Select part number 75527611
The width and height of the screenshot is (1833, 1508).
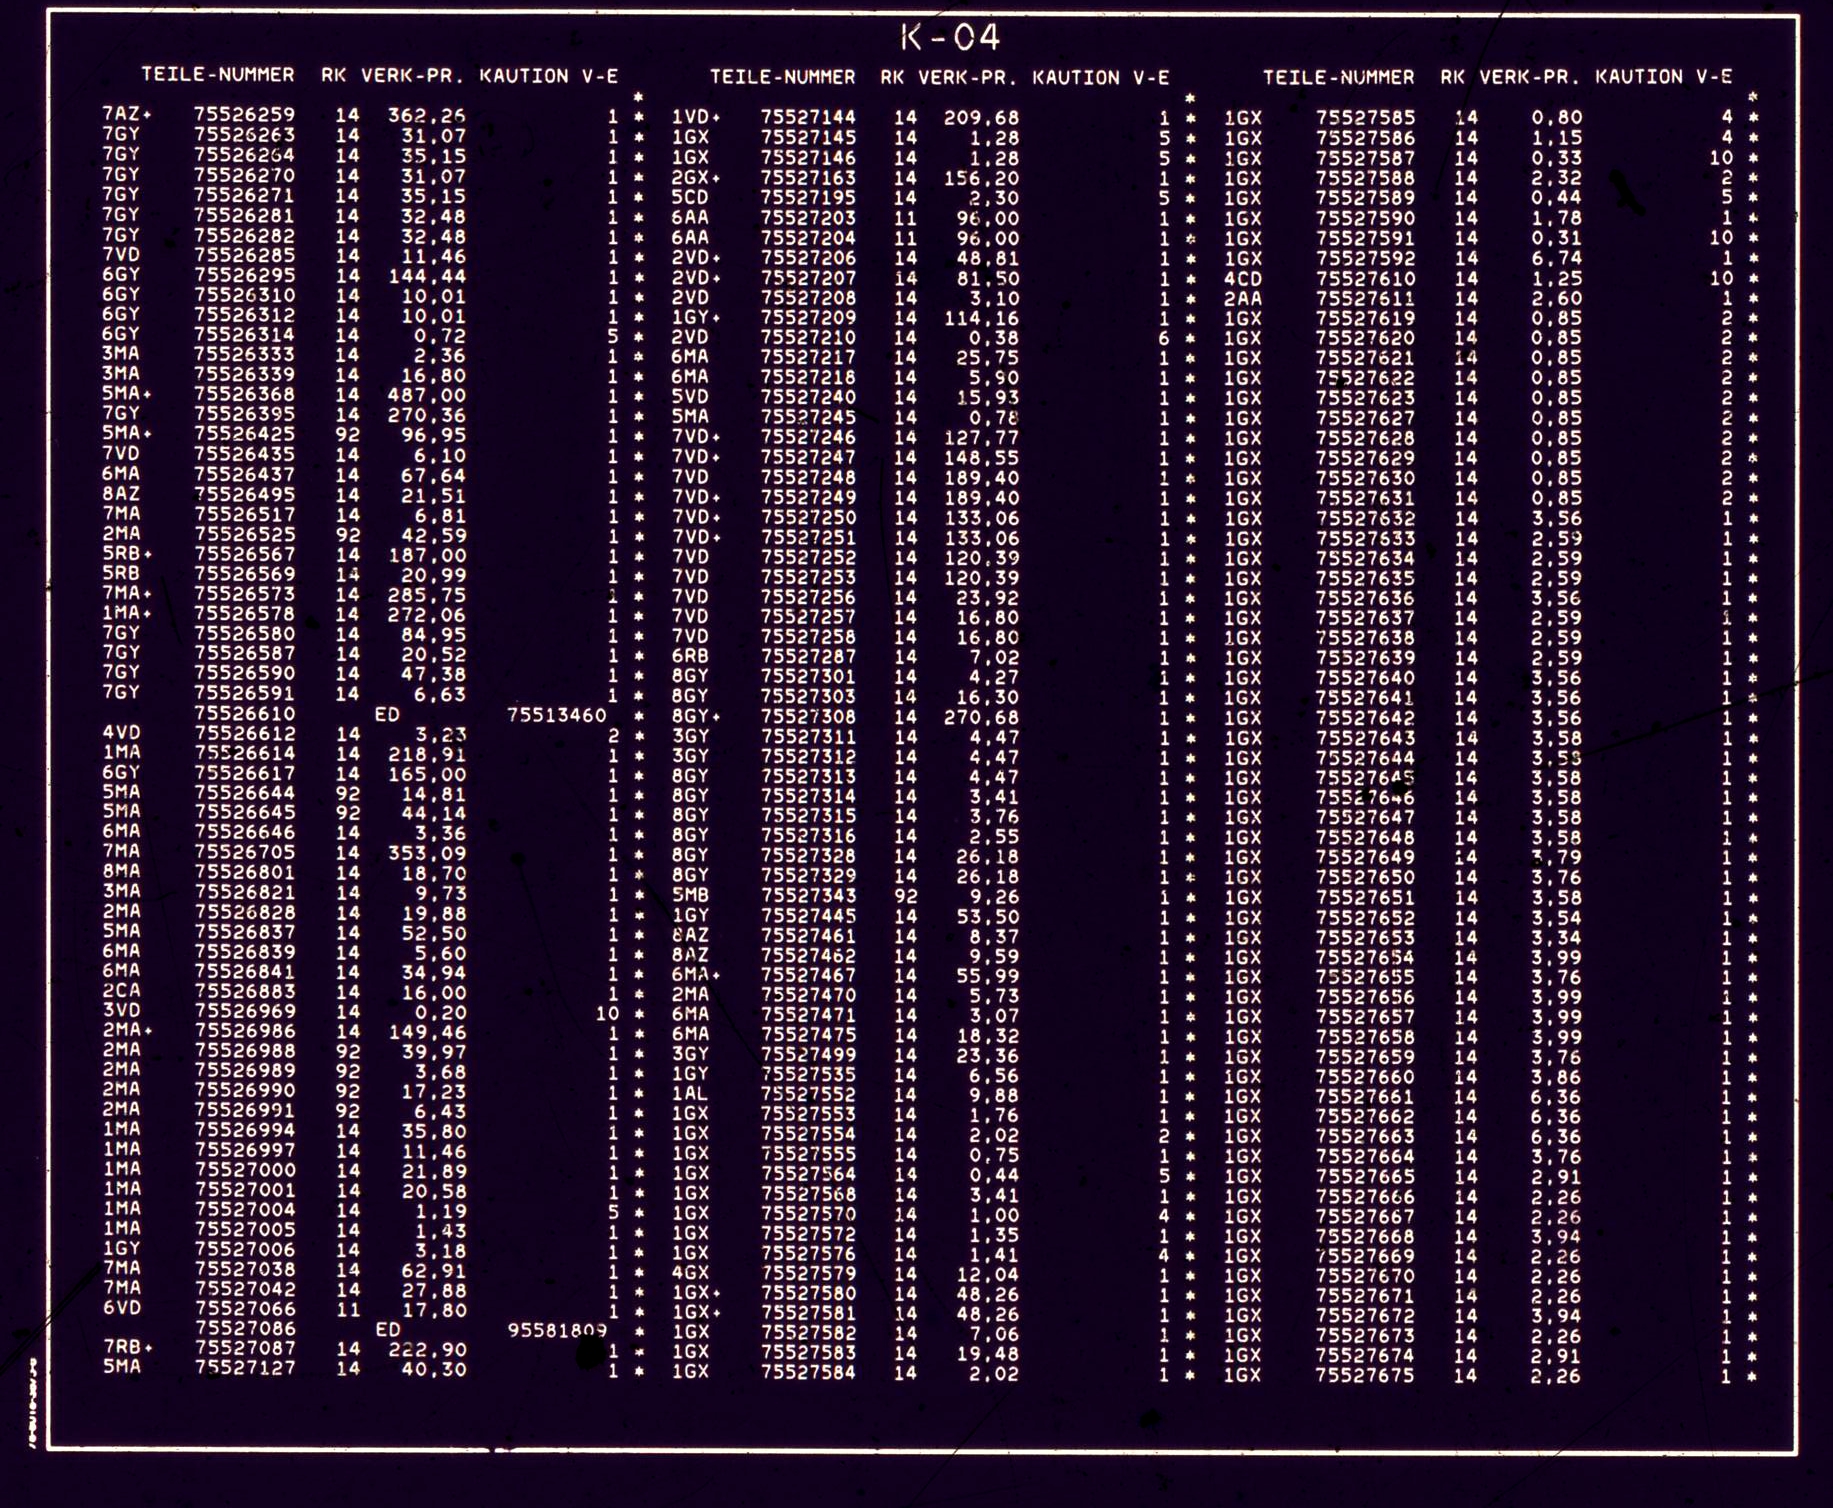click(1365, 298)
